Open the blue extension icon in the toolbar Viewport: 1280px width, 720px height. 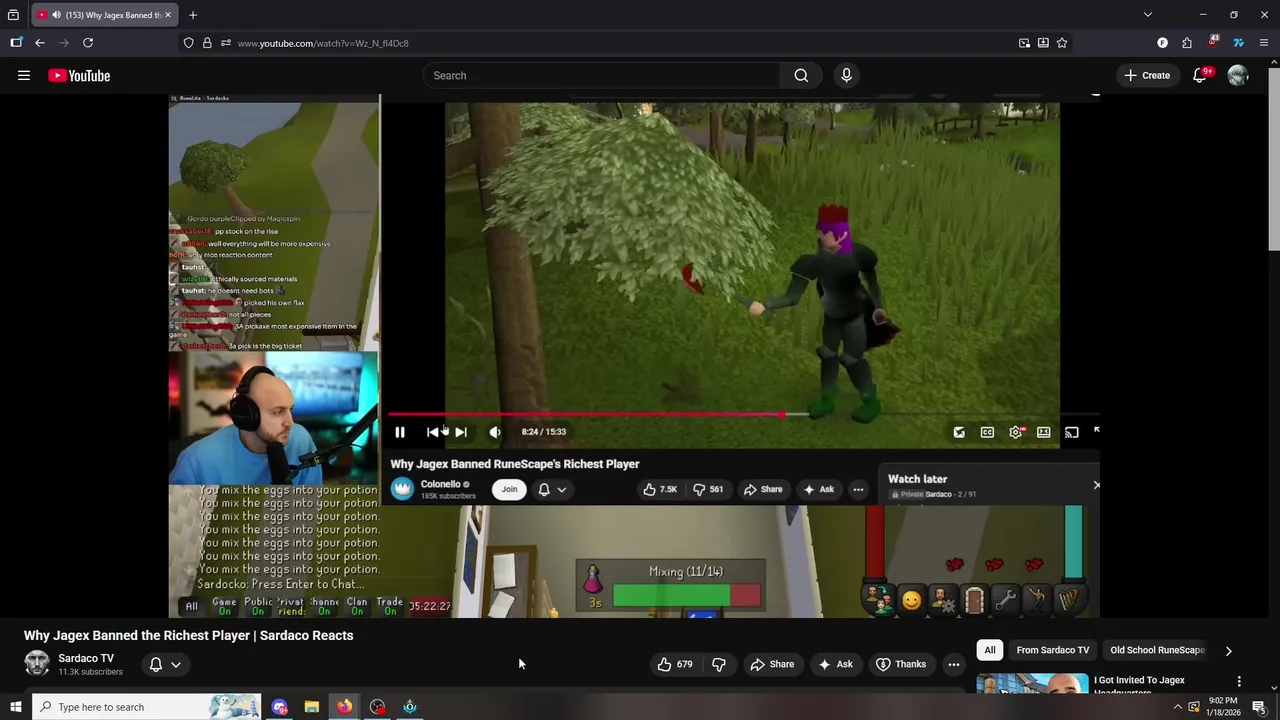tap(1238, 43)
